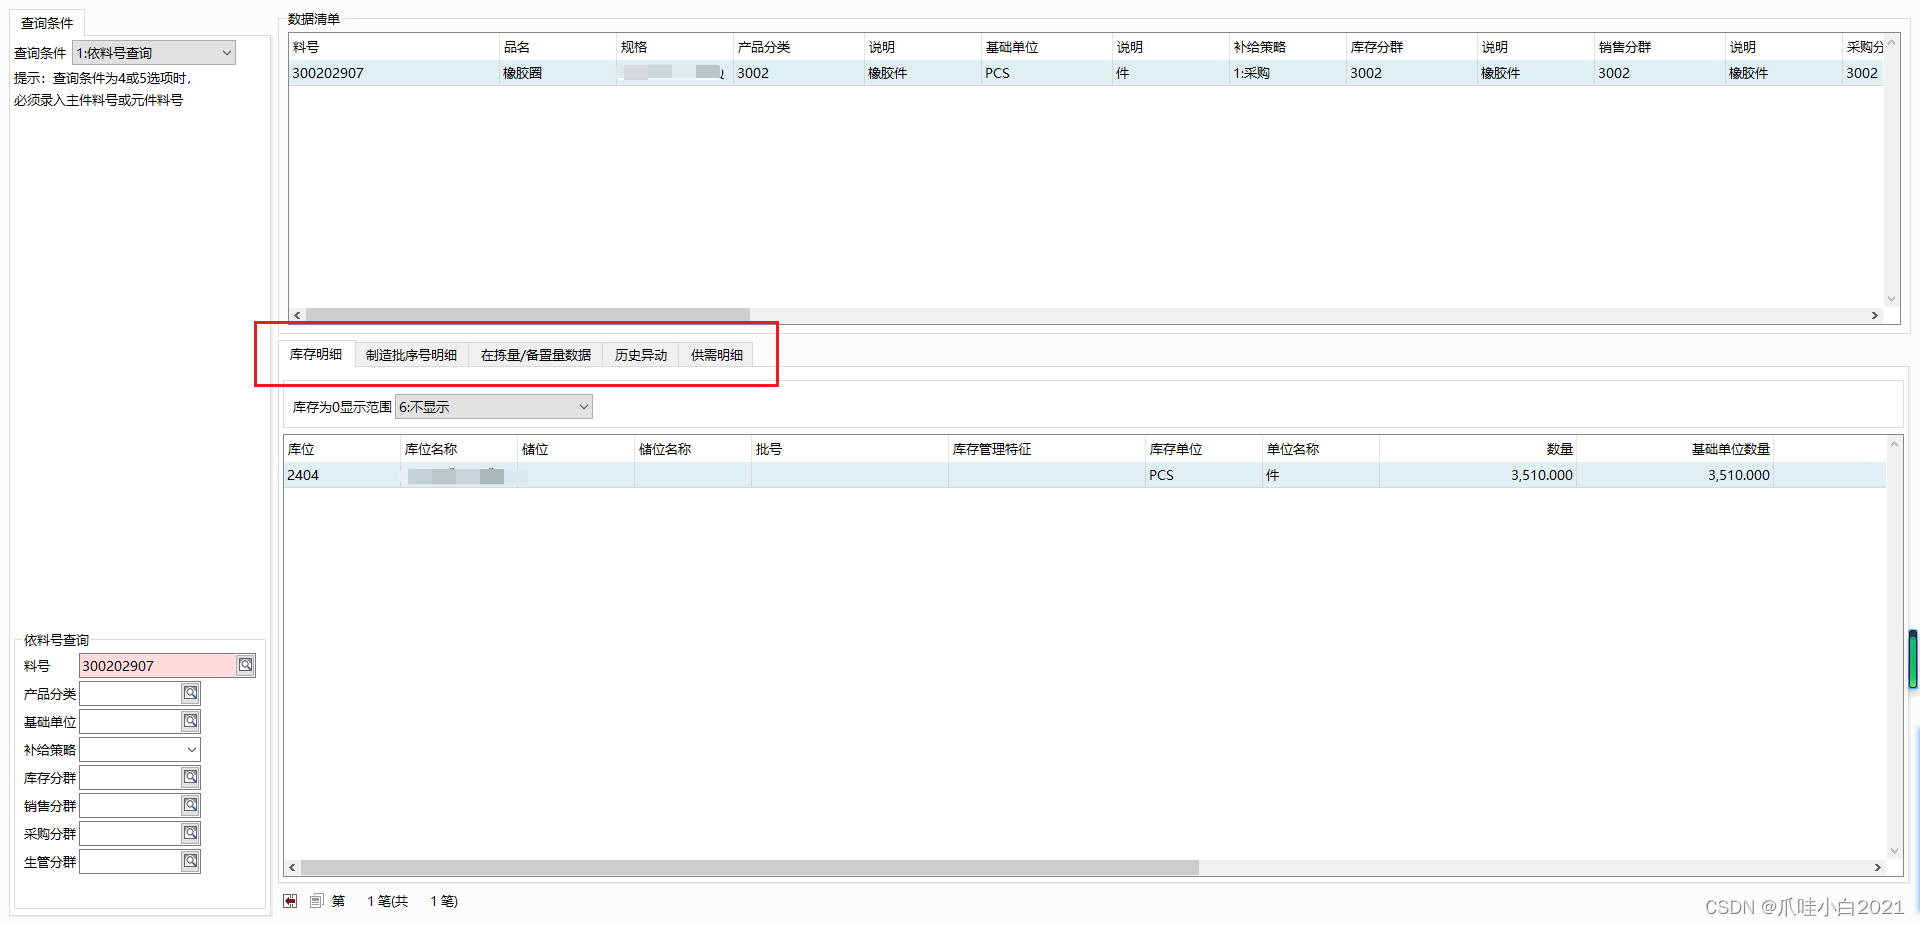1920x926 pixels.
Task: Focus the 基础单位 input field
Action: [x=130, y=721]
